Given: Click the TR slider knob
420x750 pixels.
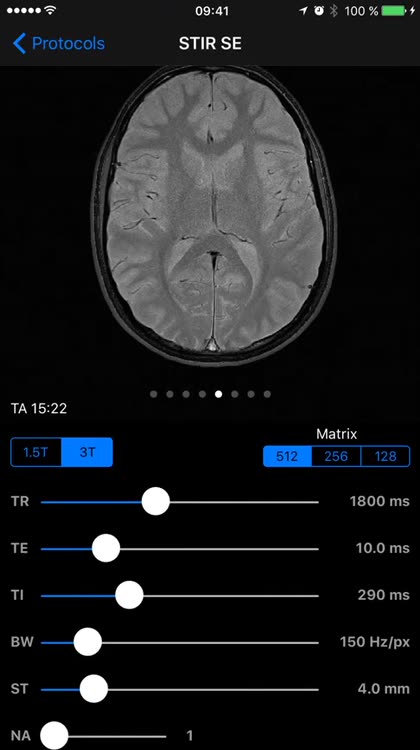Looking at the screenshot, I should (x=156, y=502).
